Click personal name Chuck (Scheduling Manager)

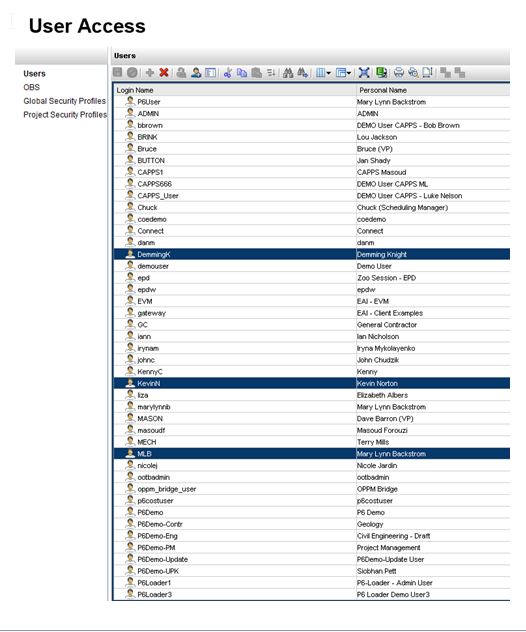coord(402,208)
